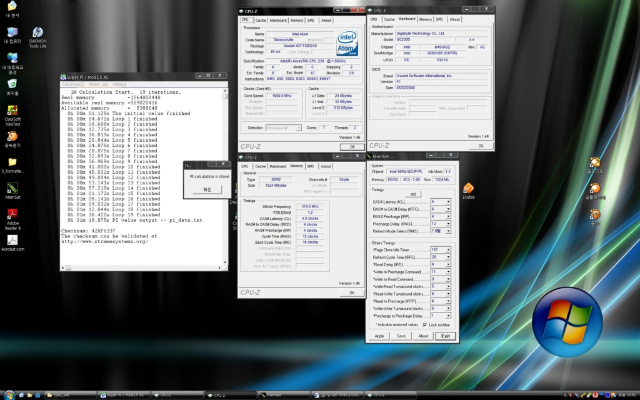The image size is (640, 400).
Task: Open the middle orange icon at right edge
Action: pyautogui.click(x=595, y=191)
